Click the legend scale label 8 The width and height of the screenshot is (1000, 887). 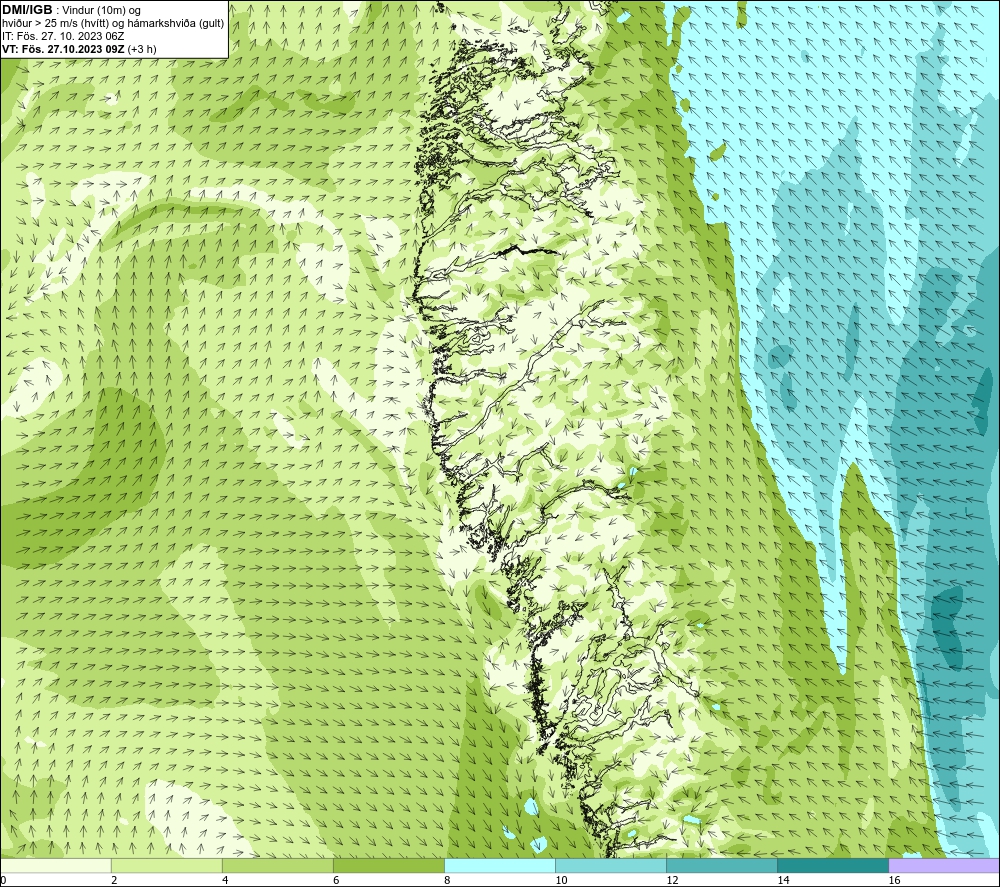447,881
